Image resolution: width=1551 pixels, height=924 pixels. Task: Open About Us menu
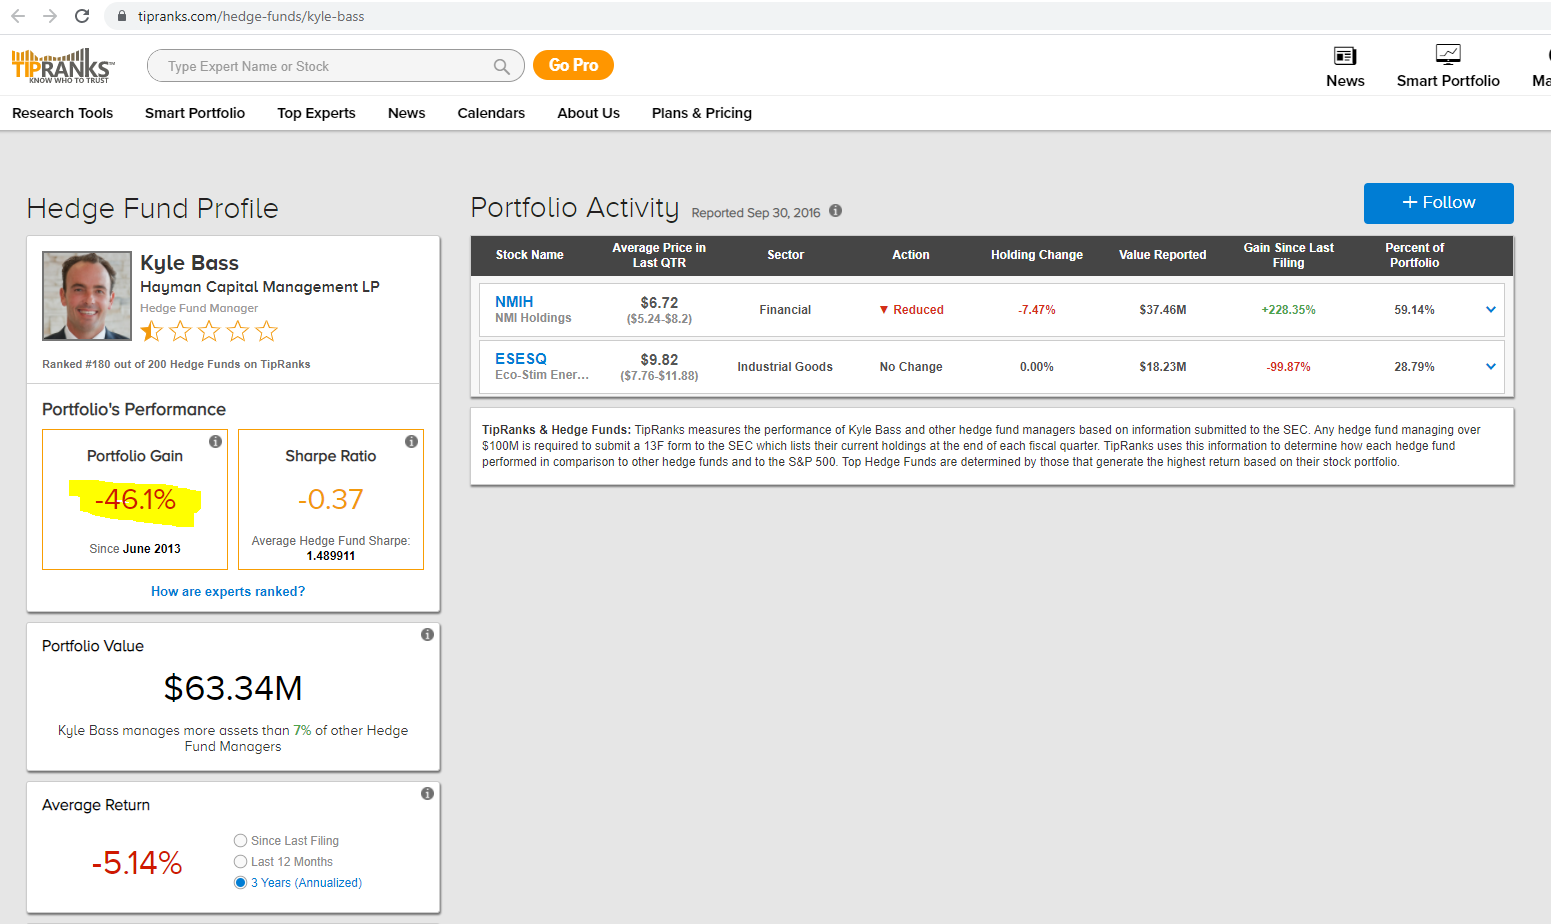click(x=589, y=113)
